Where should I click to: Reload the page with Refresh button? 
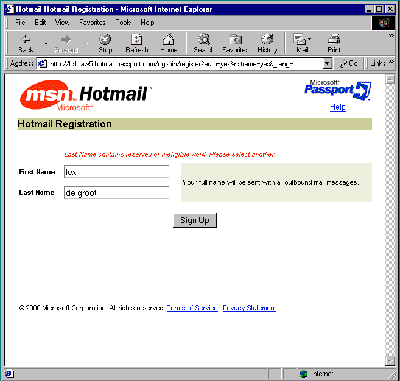137,43
